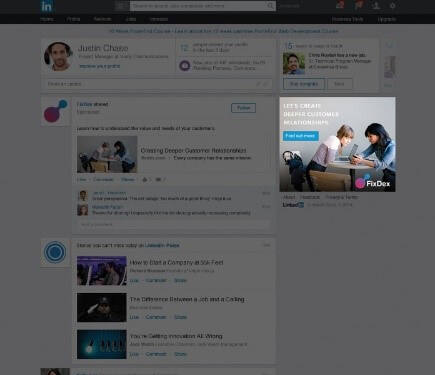Open the Jobs menu item
Screen dimensions: 435x375
click(131, 19)
